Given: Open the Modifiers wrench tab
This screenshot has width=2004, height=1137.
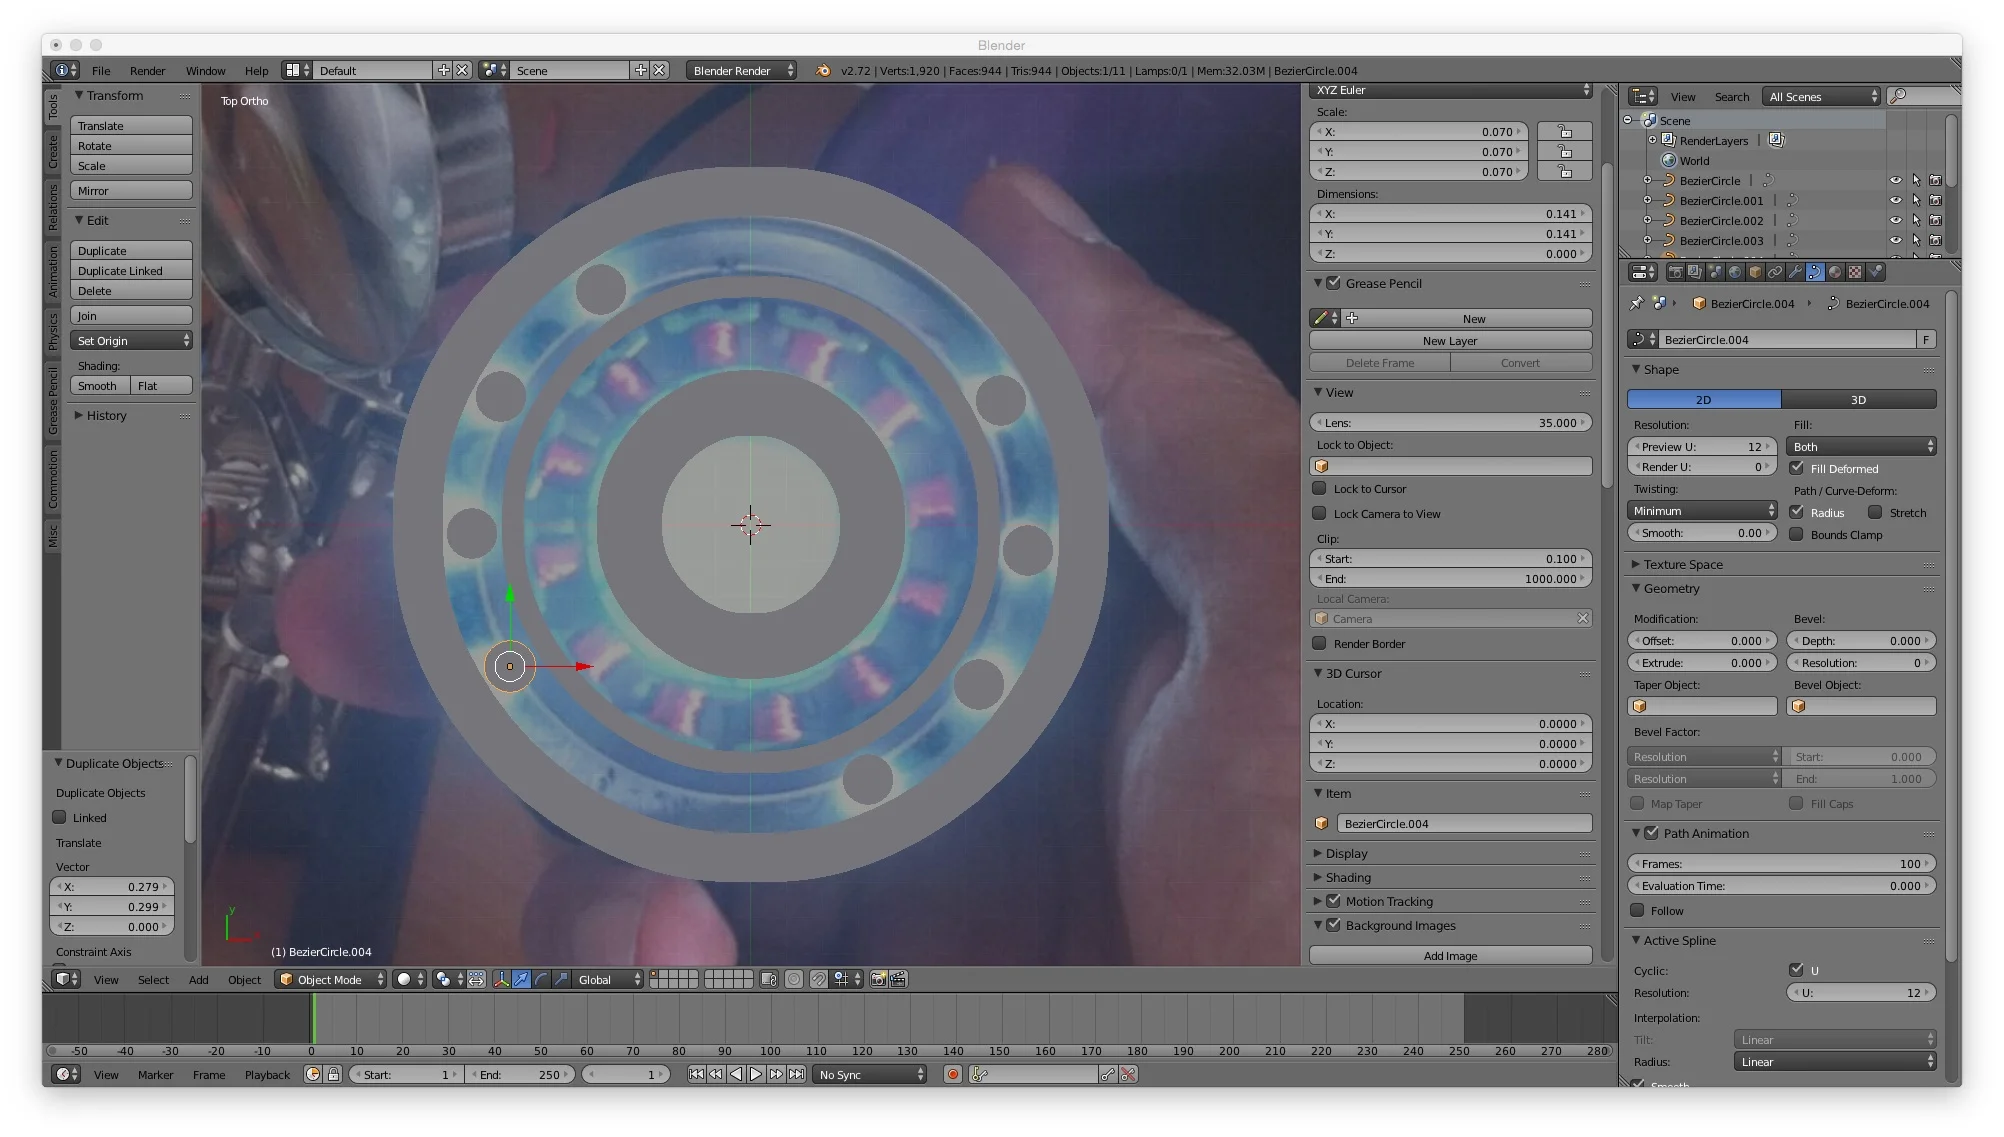Looking at the screenshot, I should point(1795,272).
